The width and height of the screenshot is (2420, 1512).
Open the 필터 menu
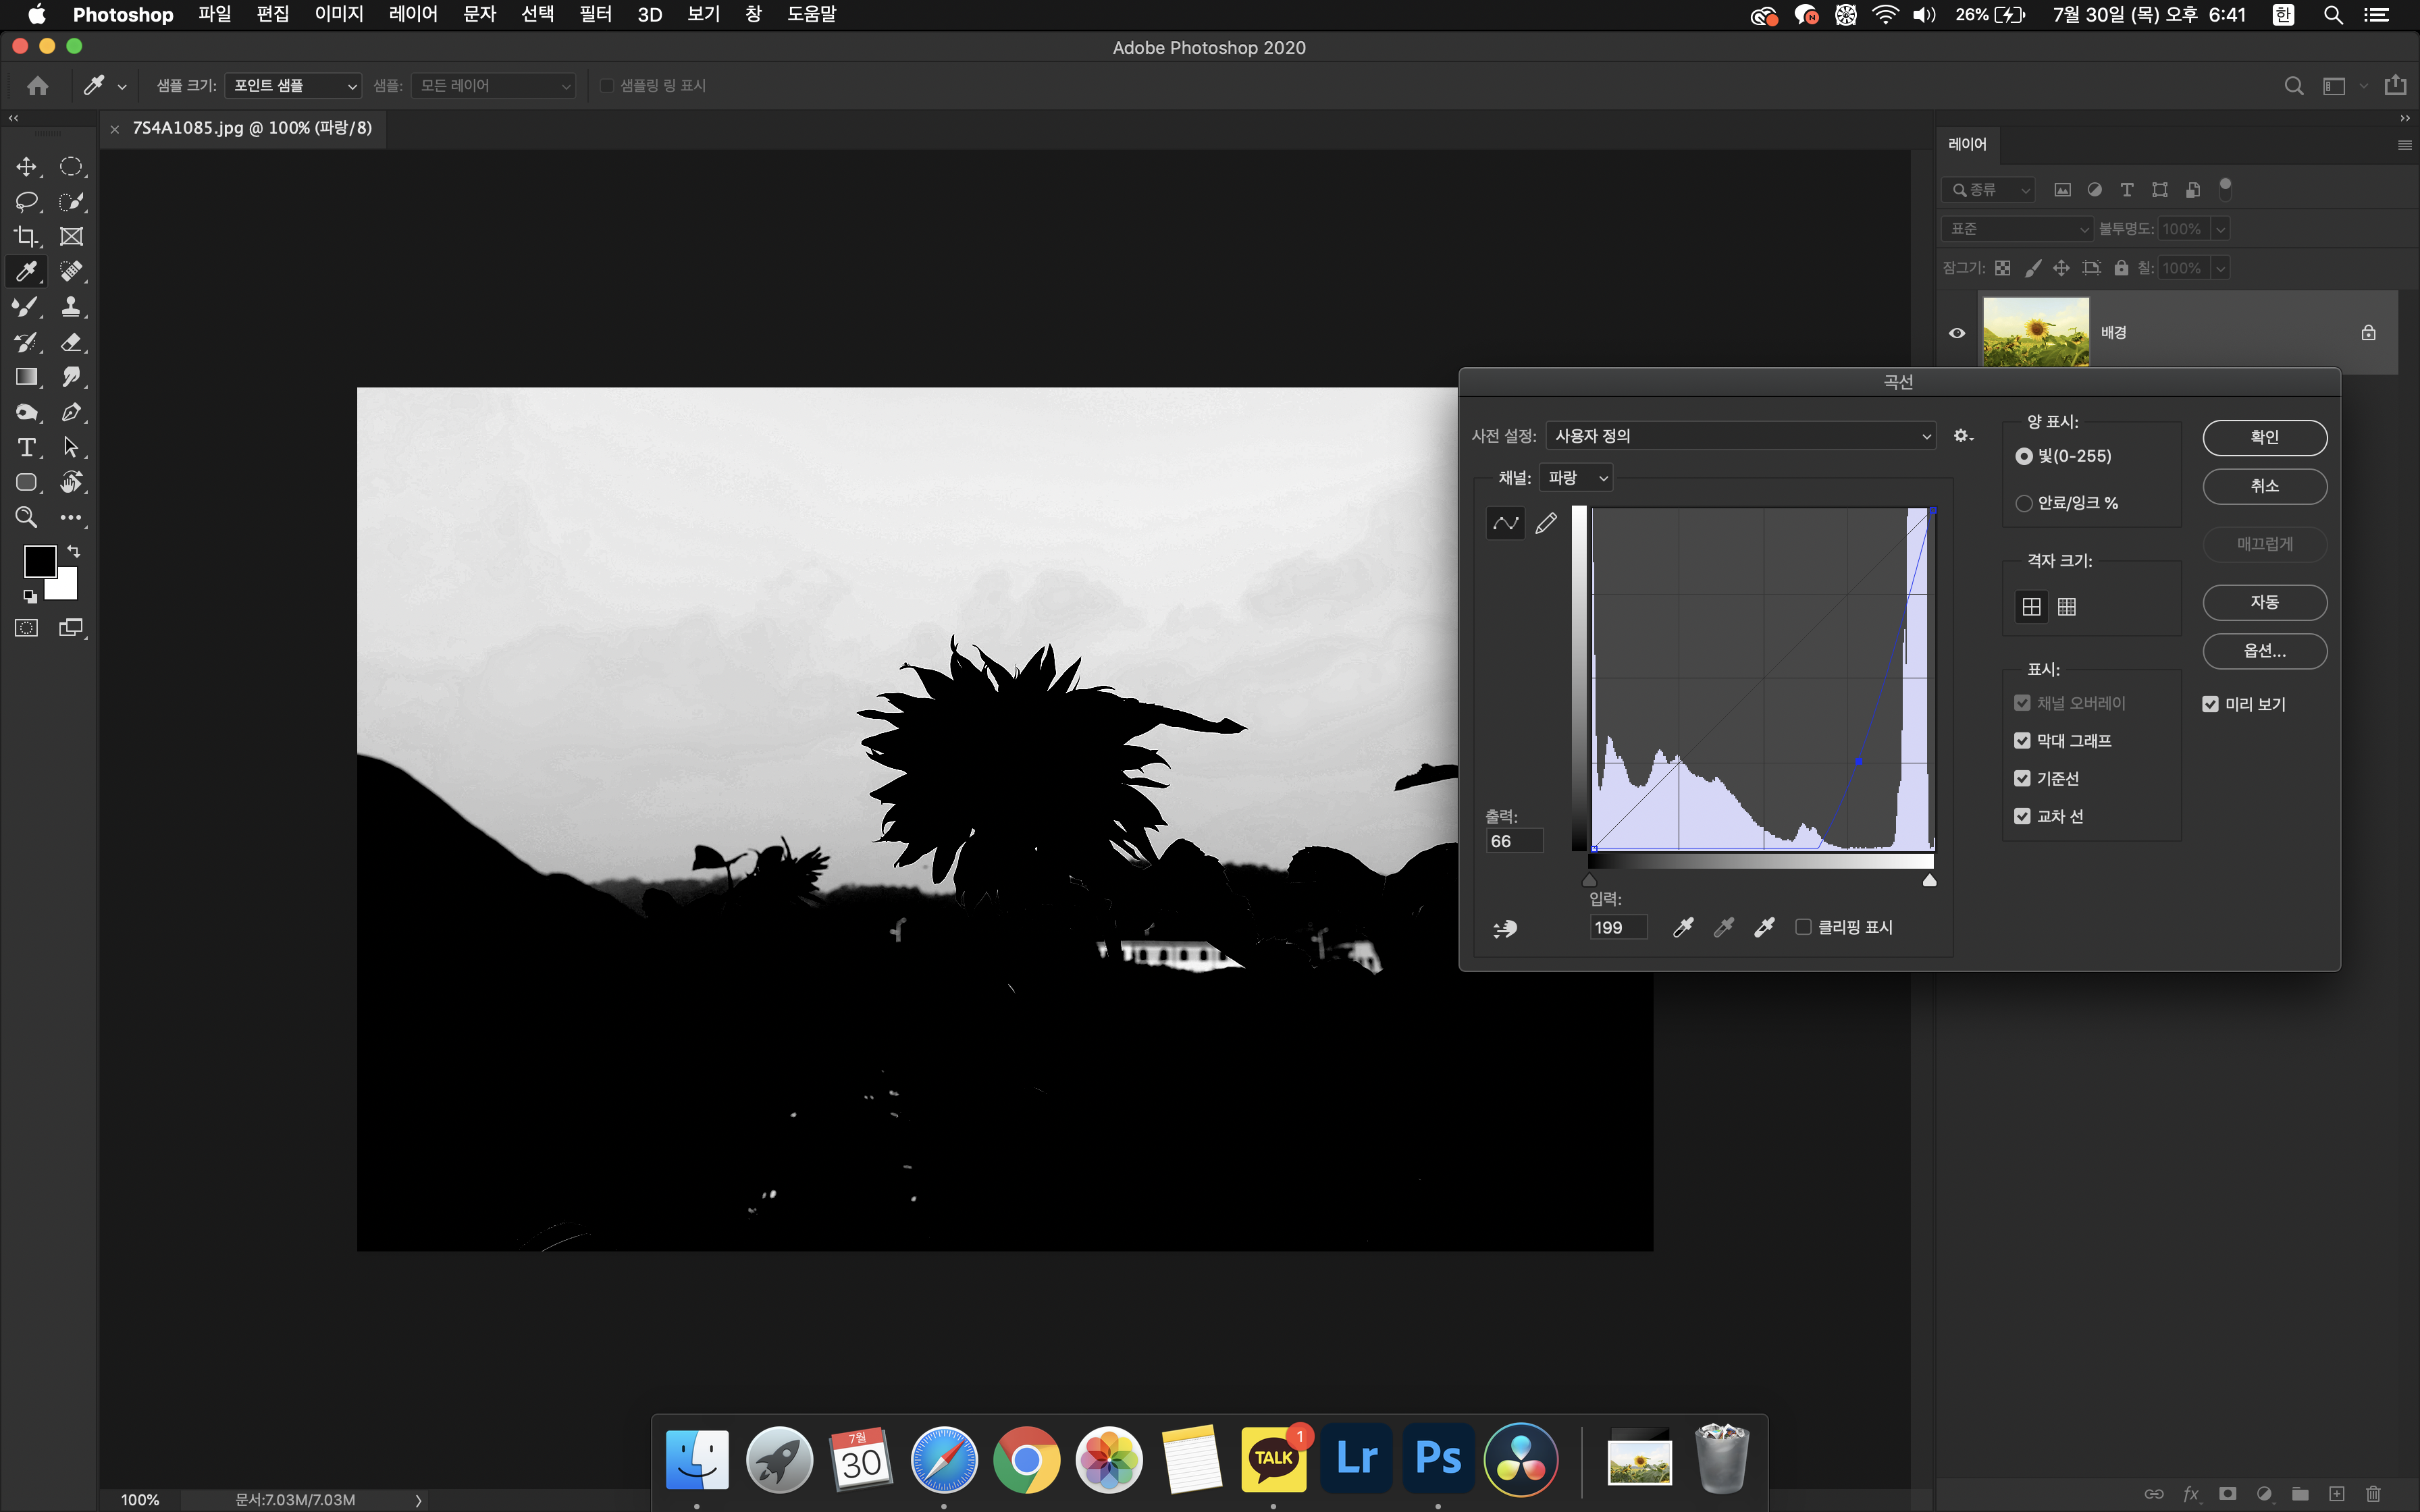tap(595, 14)
